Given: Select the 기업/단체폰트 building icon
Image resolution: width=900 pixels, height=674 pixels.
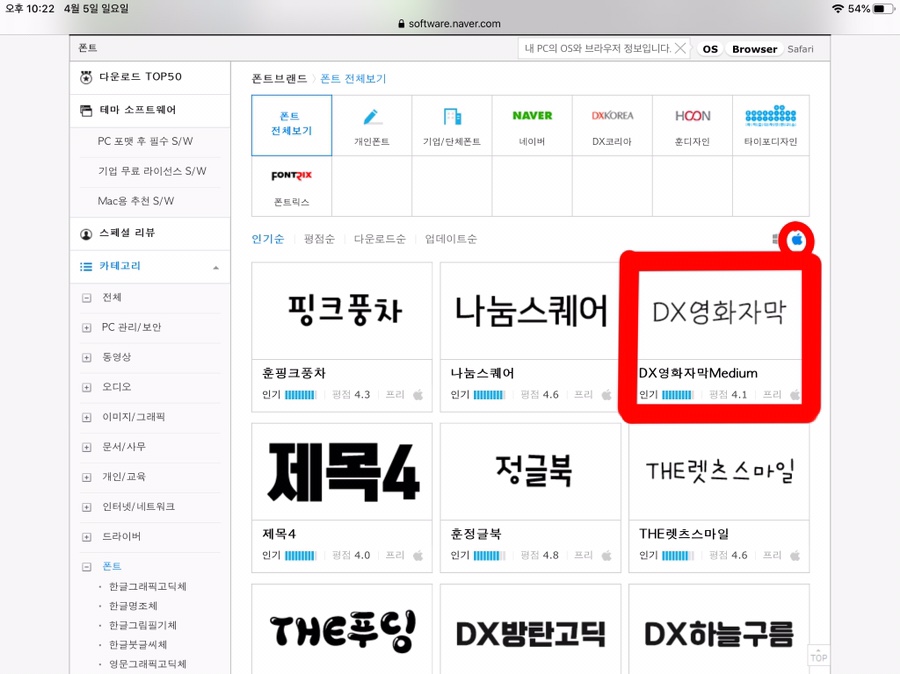Looking at the screenshot, I should [x=452, y=117].
